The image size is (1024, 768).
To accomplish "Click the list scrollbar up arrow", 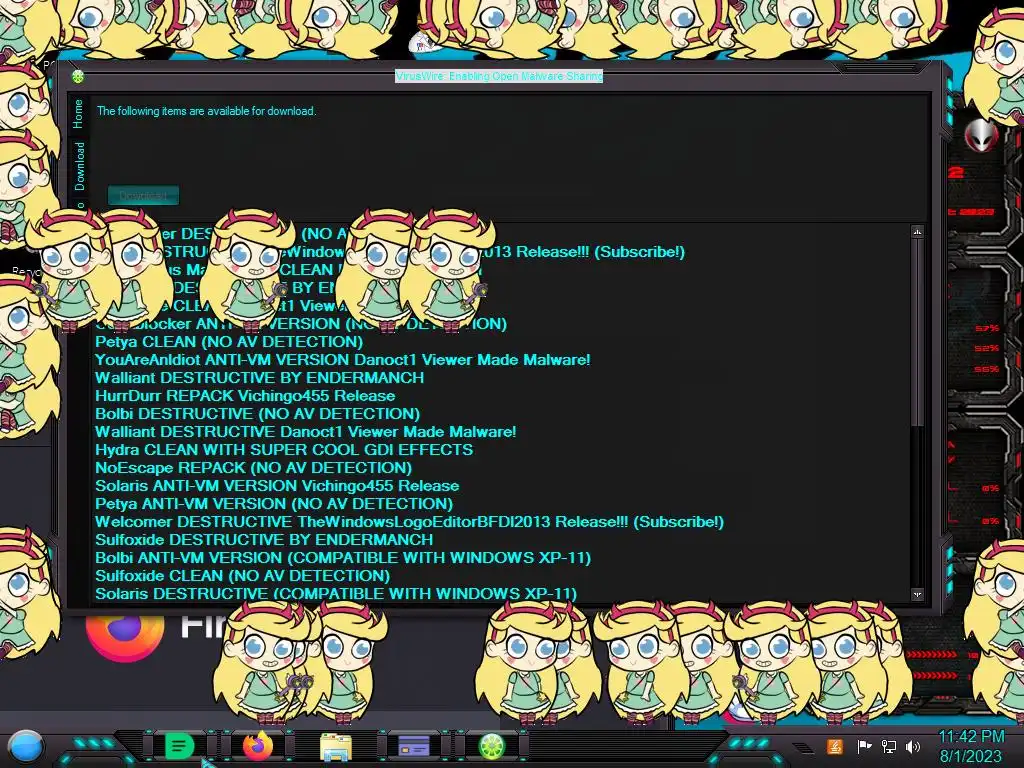I will [x=918, y=232].
